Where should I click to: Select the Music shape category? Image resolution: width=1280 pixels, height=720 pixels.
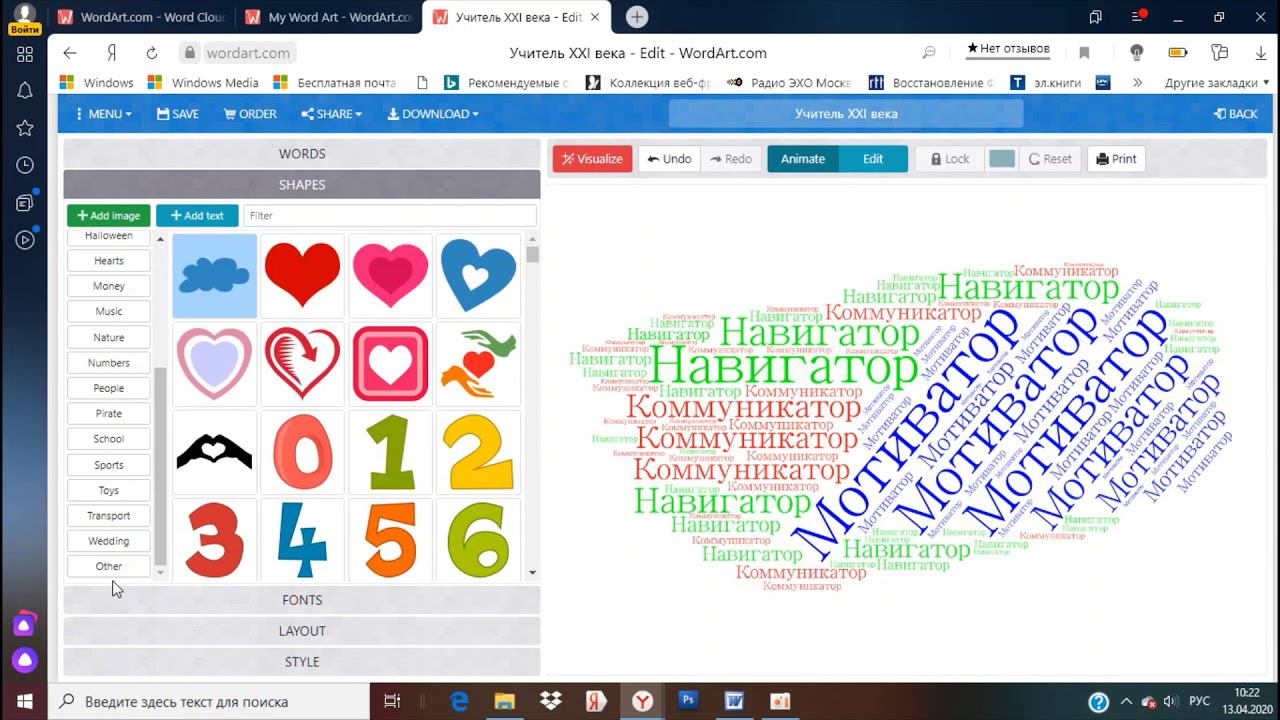pos(109,312)
